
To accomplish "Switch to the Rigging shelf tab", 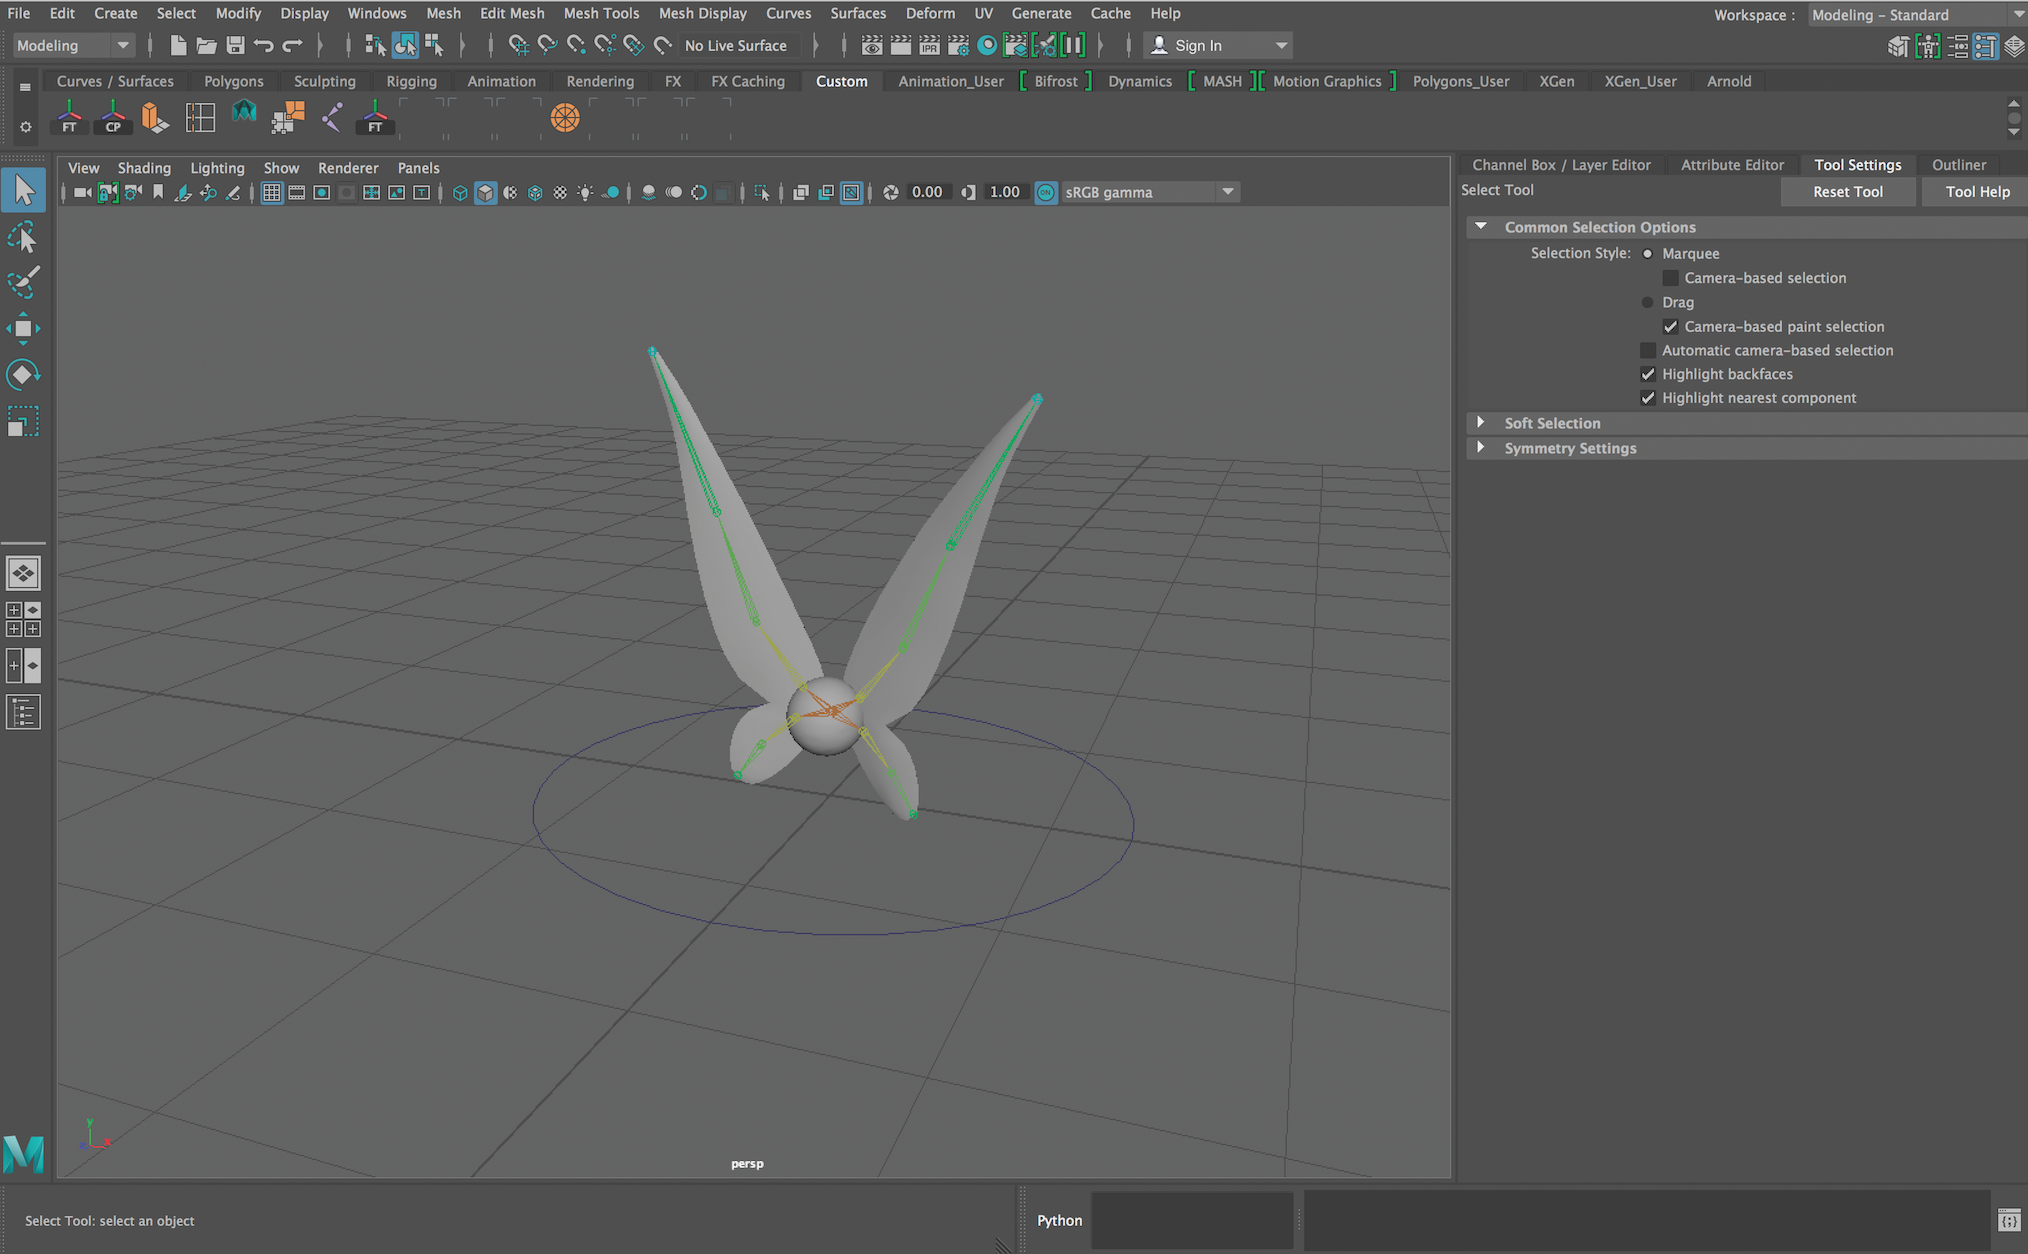I will pyautogui.click(x=411, y=81).
